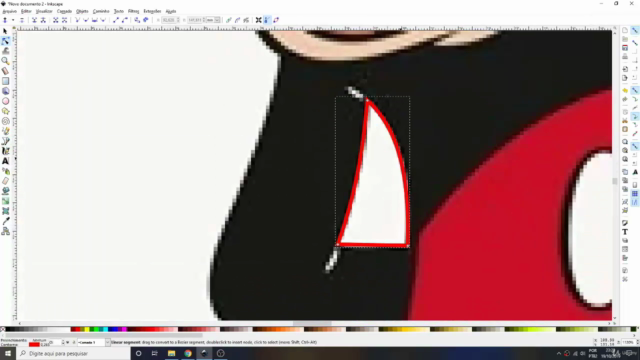Select the Bezier pen tool
640x360 pixels.
5,141
